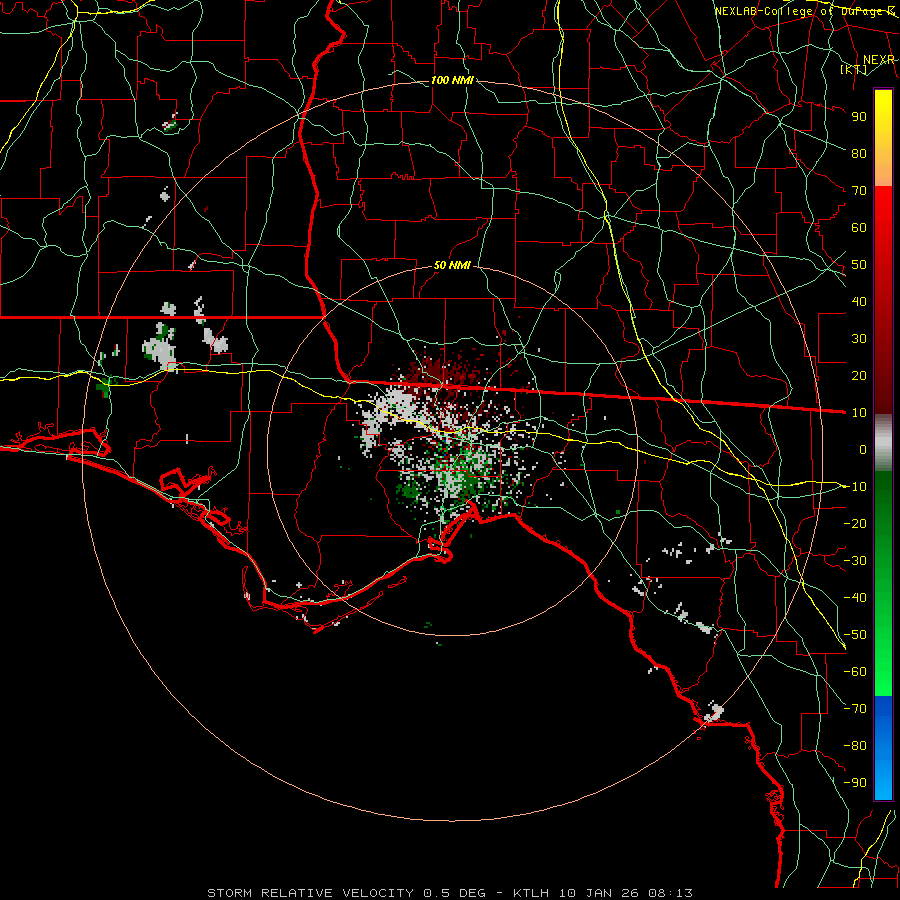Click the [KT] units label
Image resolution: width=900 pixels, height=900 pixels.
(854, 69)
